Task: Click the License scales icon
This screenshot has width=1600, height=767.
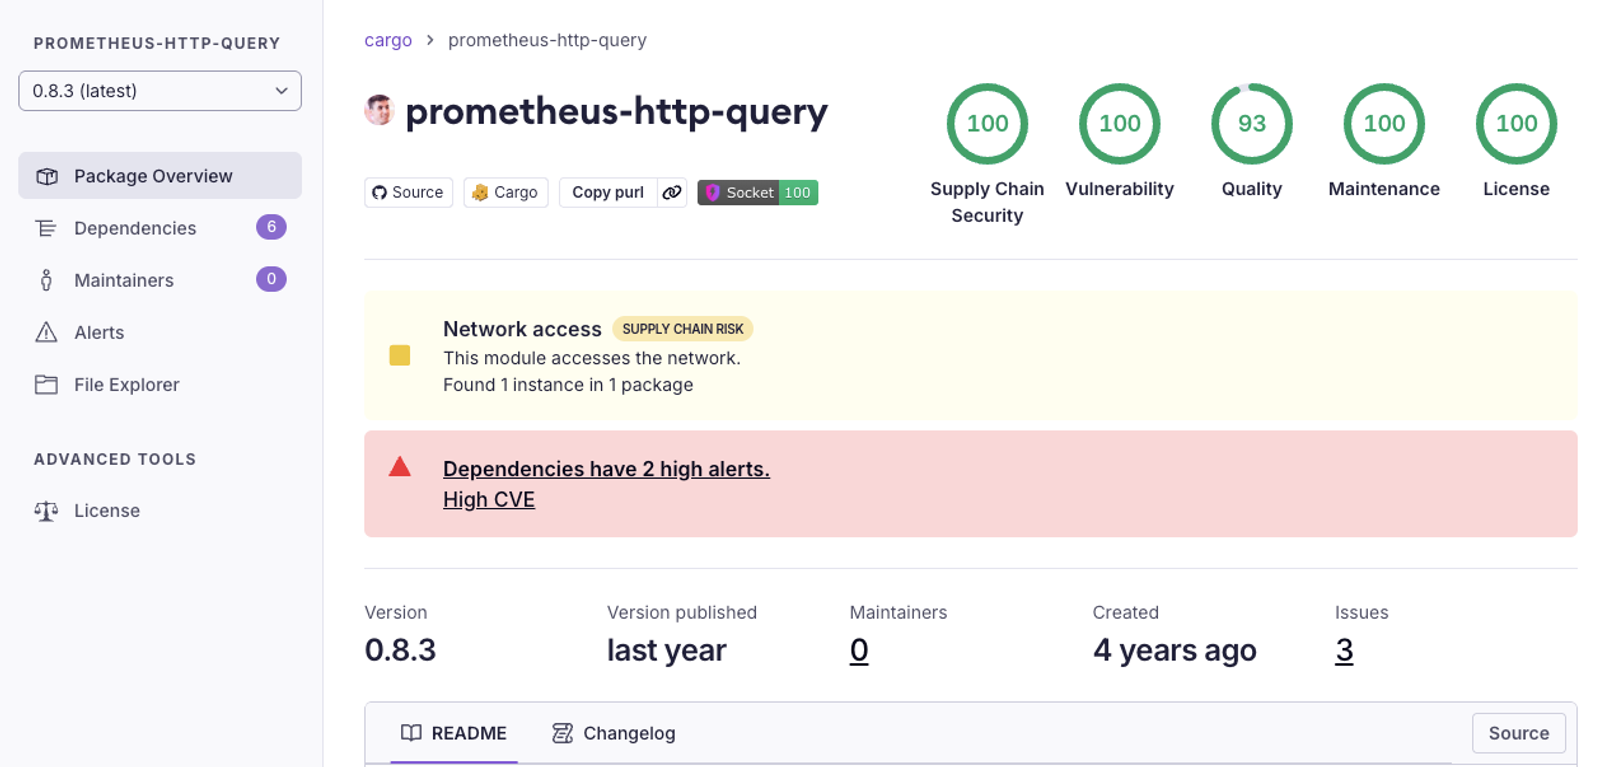Action: coord(46,510)
